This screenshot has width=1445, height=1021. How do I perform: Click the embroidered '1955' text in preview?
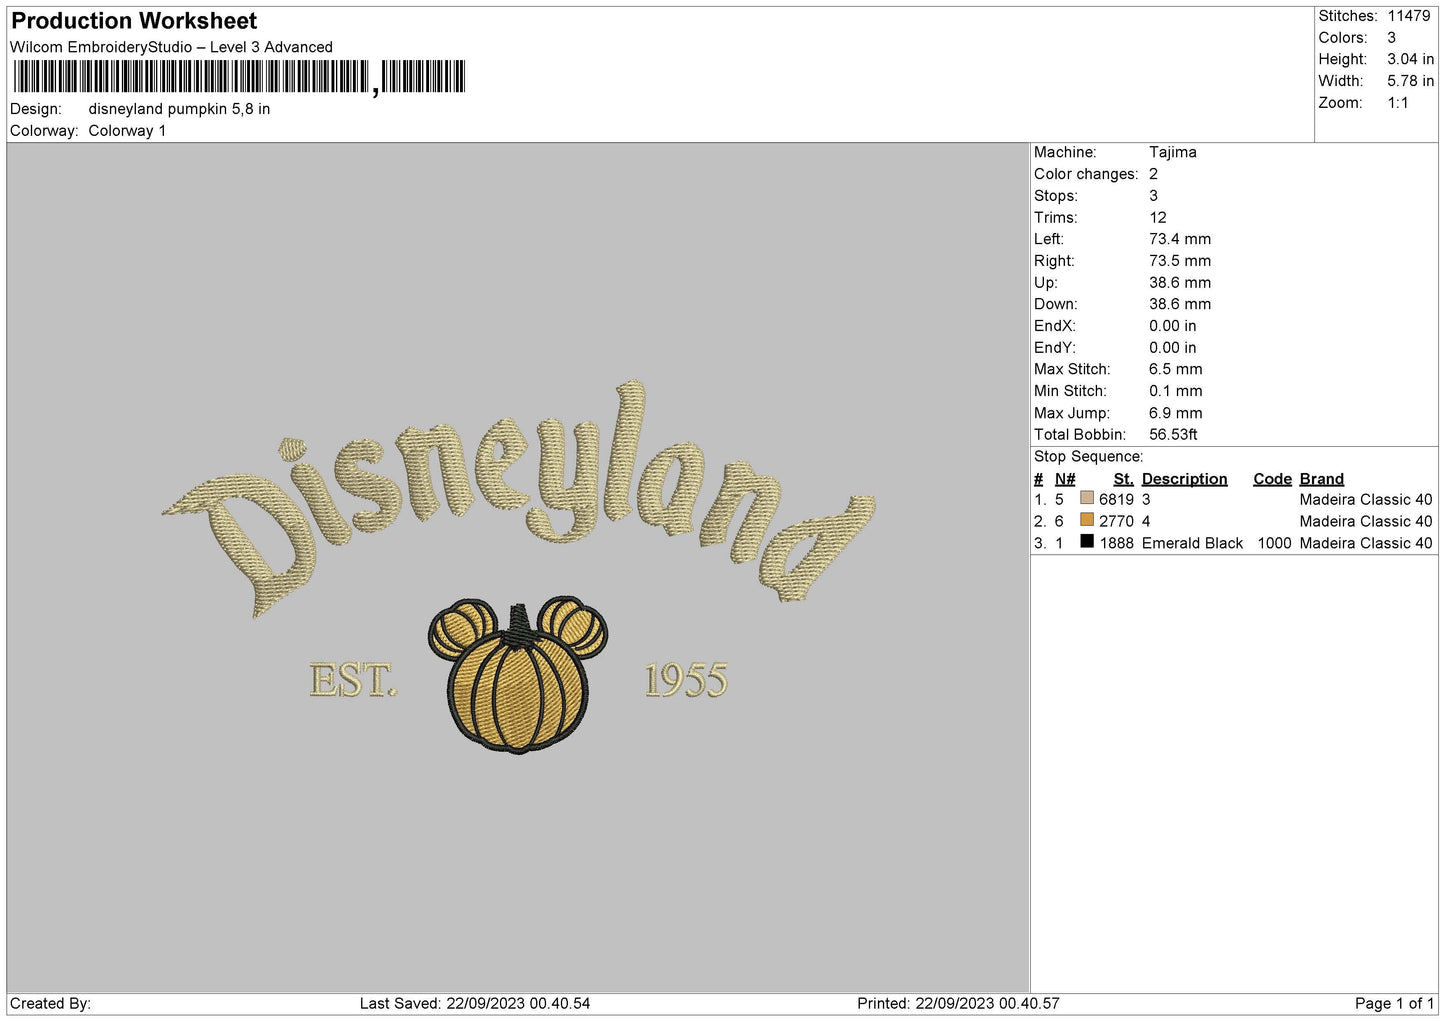pyautogui.click(x=686, y=681)
